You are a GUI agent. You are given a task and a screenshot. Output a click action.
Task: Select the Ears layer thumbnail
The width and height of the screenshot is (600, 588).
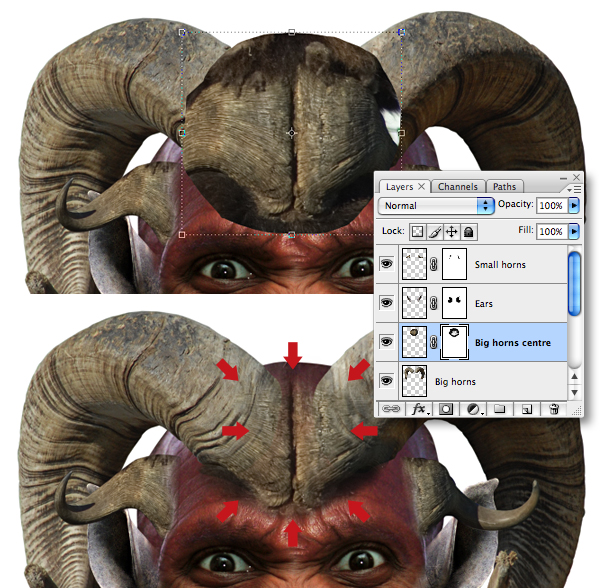(414, 303)
